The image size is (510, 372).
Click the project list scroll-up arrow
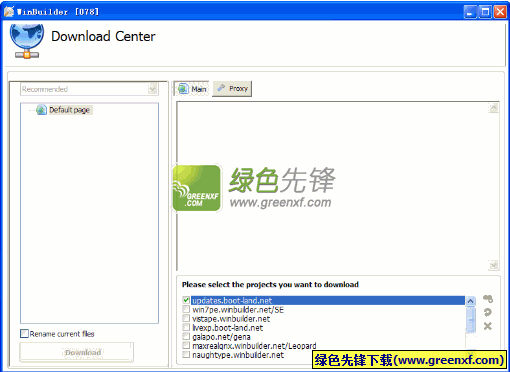470,301
